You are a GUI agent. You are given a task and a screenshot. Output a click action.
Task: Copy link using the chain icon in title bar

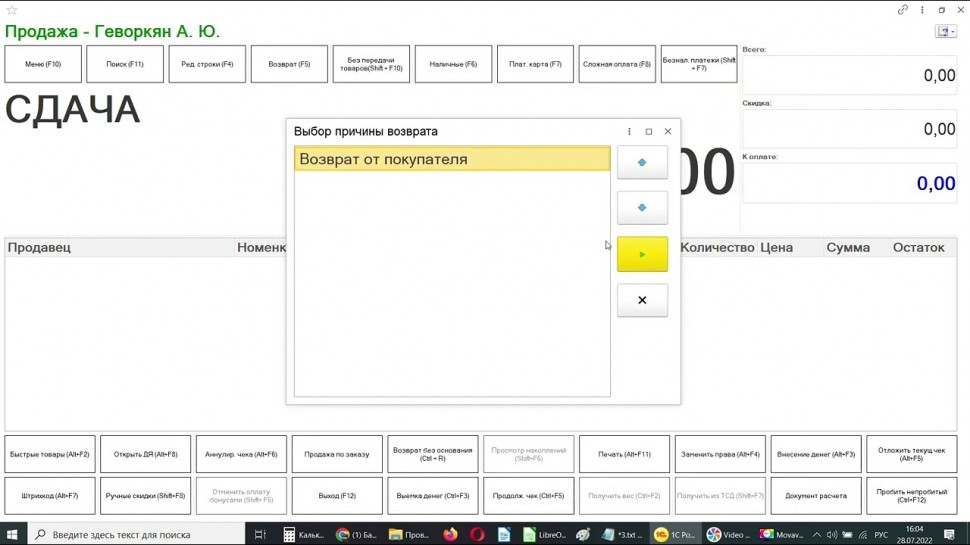click(903, 10)
